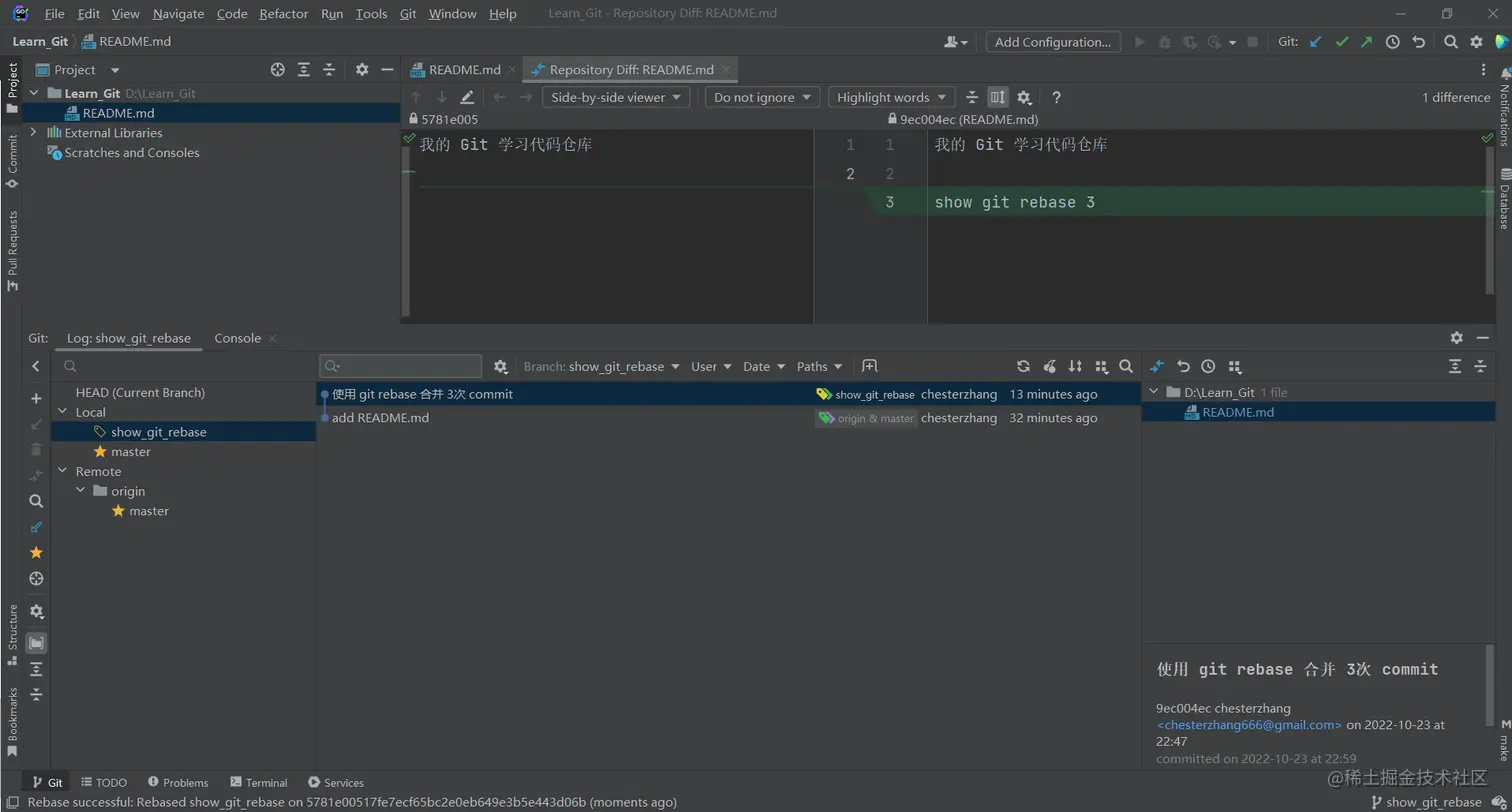
Task: Click the green Git commit checkmark icon
Action: tap(1342, 42)
